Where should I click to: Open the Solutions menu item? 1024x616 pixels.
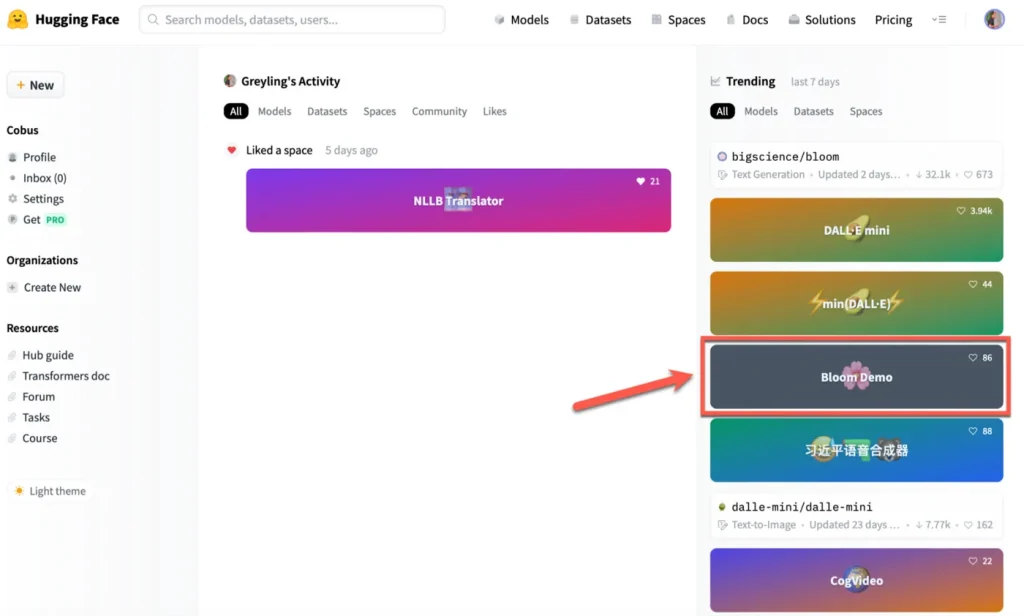click(822, 20)
